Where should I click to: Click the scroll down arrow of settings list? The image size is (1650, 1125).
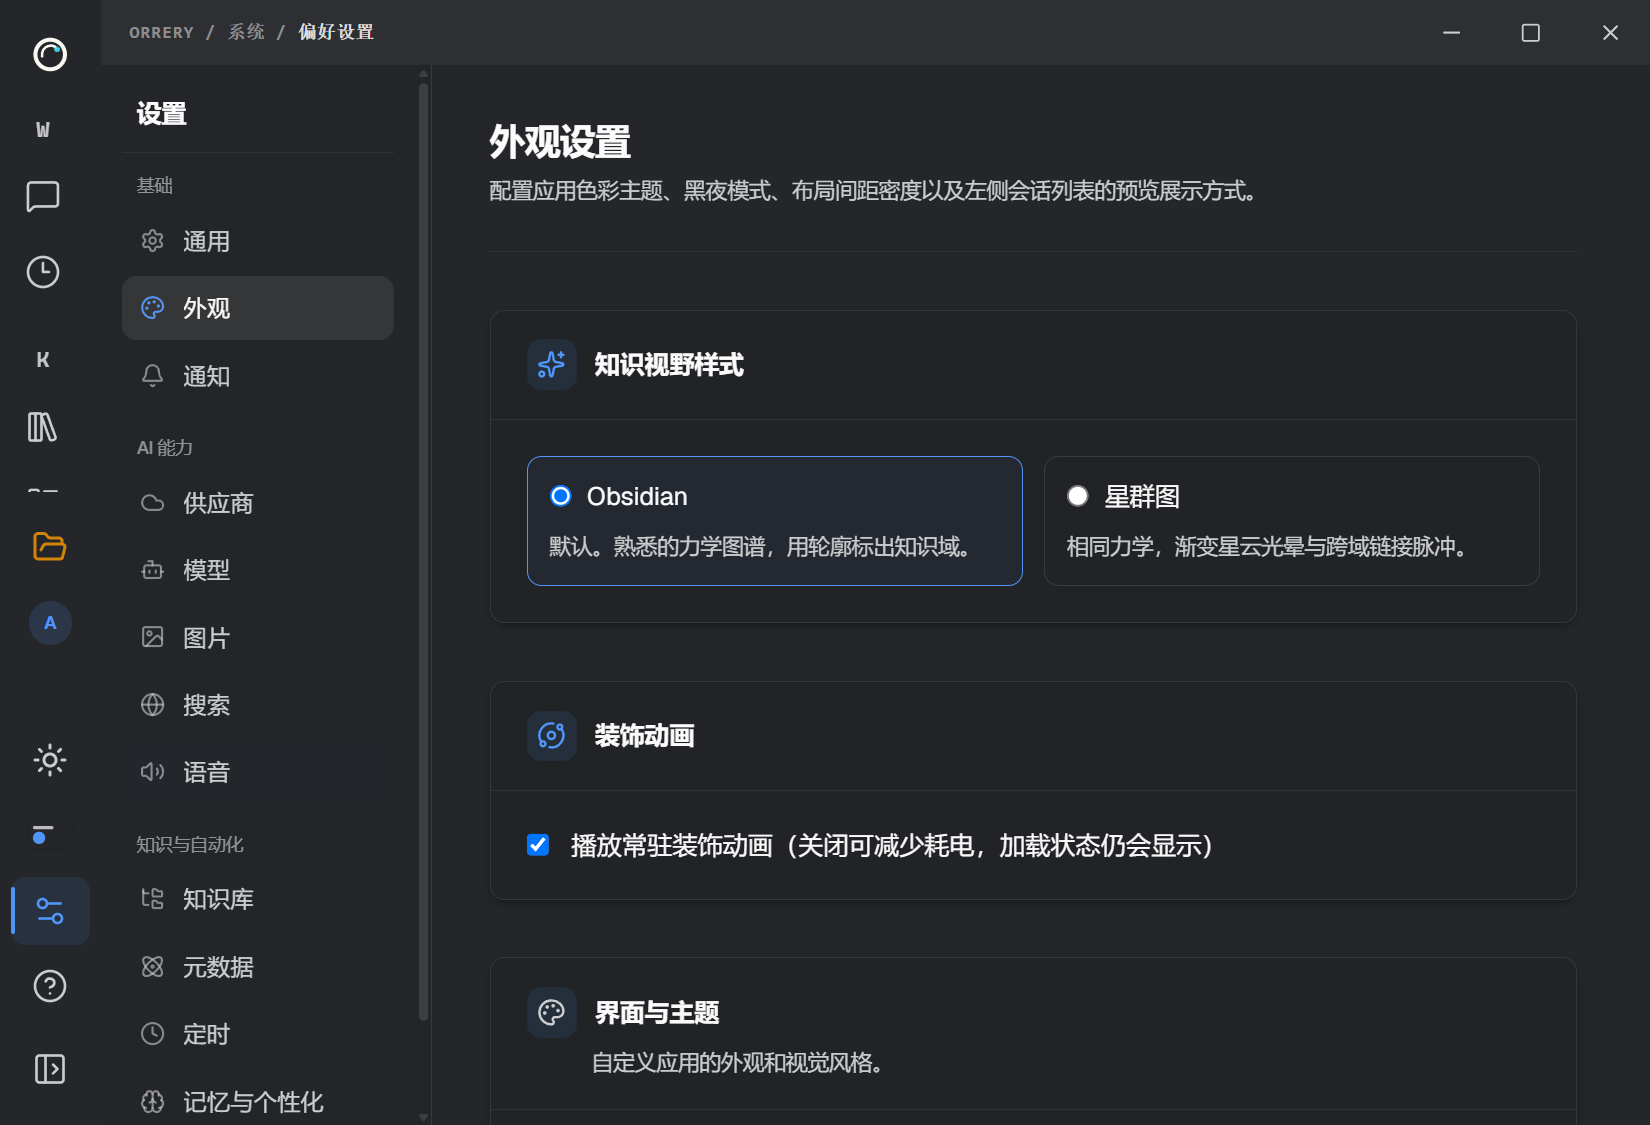pyautogui.click(x=424, y=1117)
